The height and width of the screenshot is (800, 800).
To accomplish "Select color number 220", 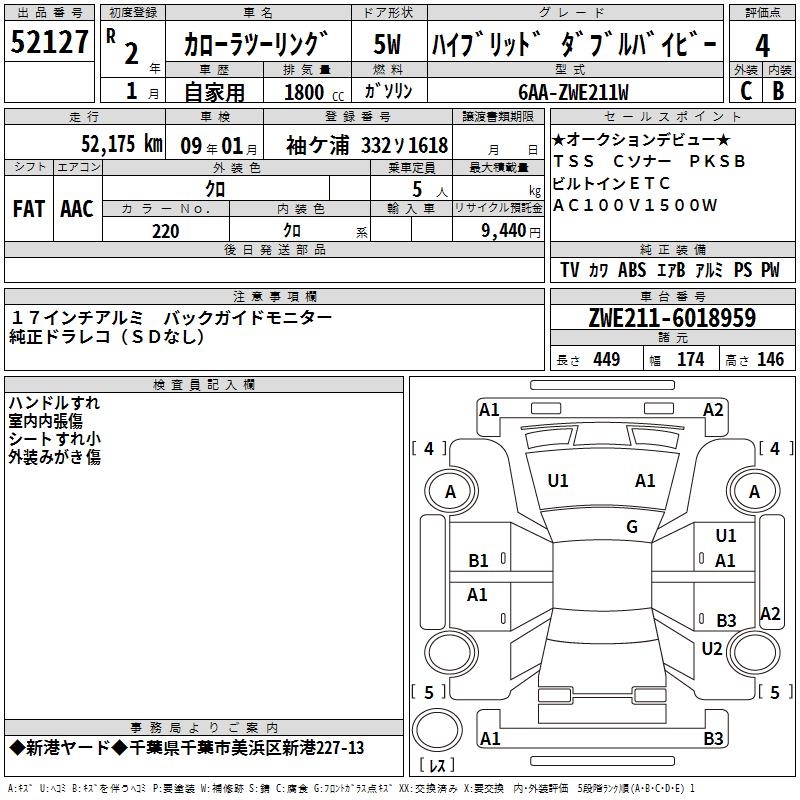I will click(166, 231).
